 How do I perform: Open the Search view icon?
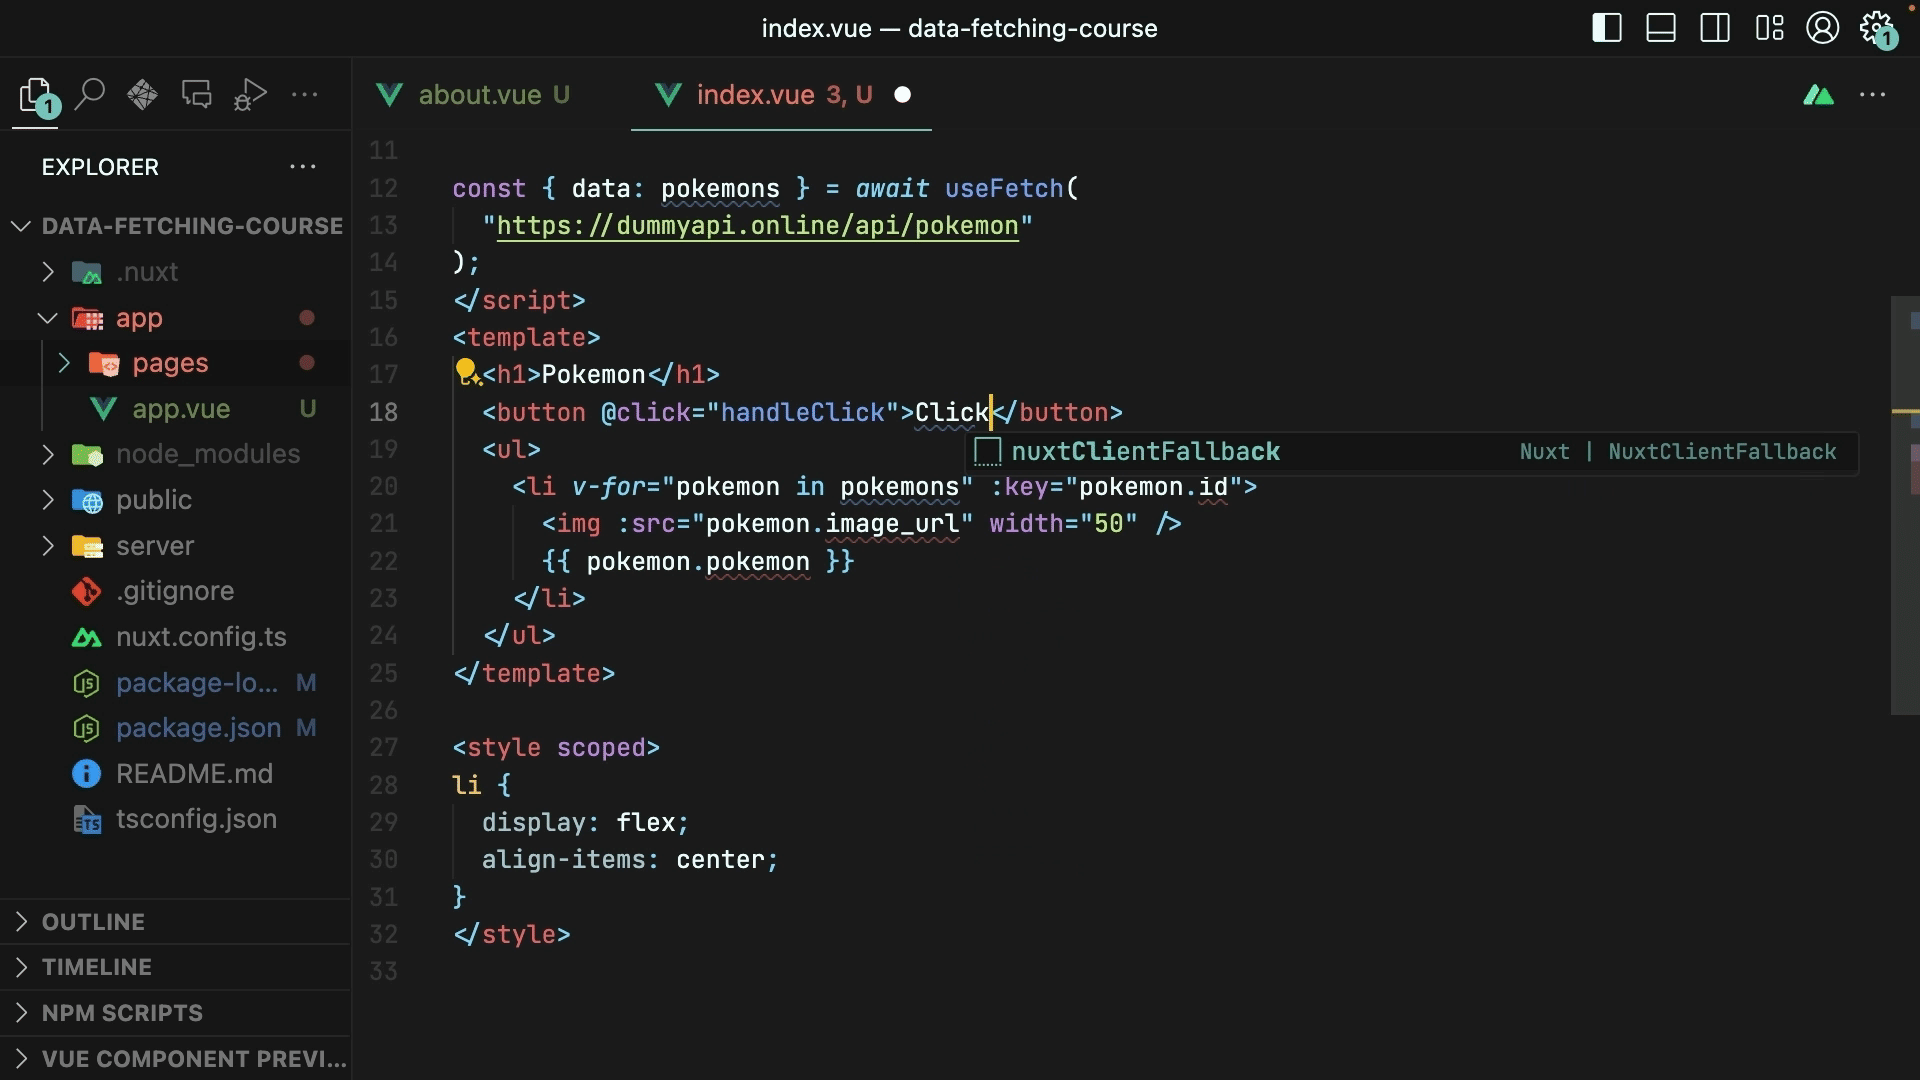click(x=90, y=95)
